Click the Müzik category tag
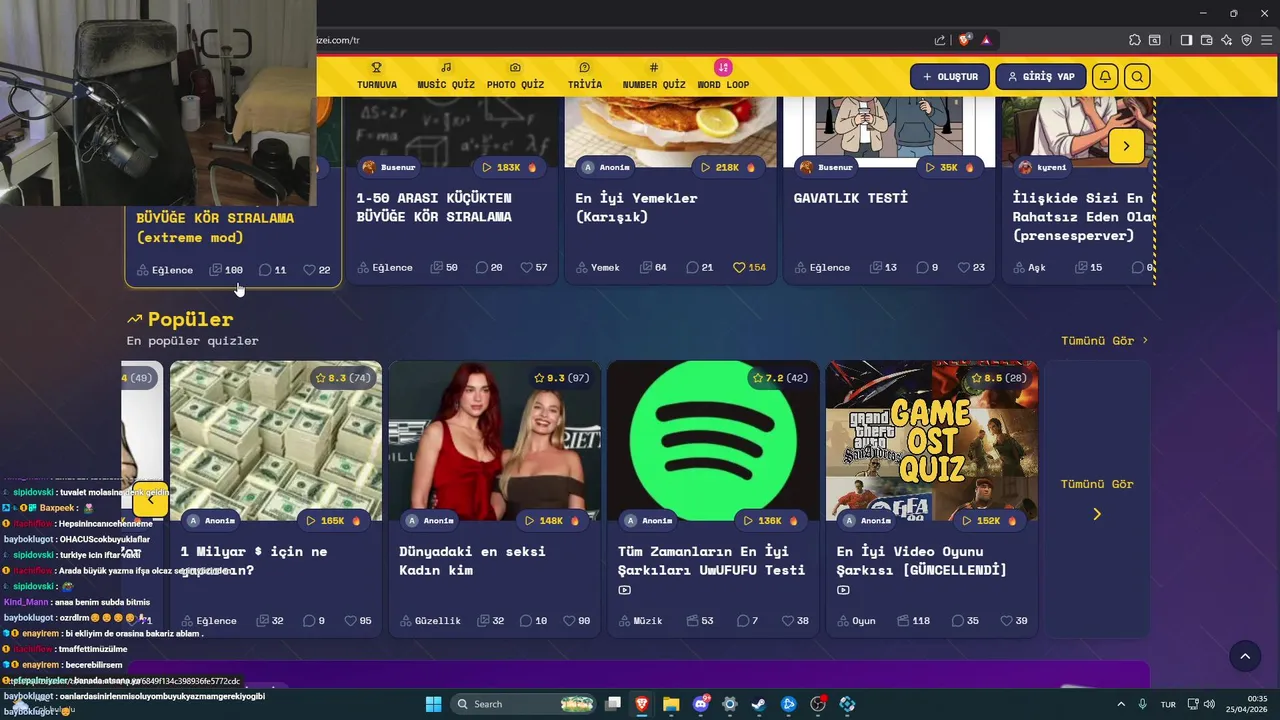 (x=640, y=621)
